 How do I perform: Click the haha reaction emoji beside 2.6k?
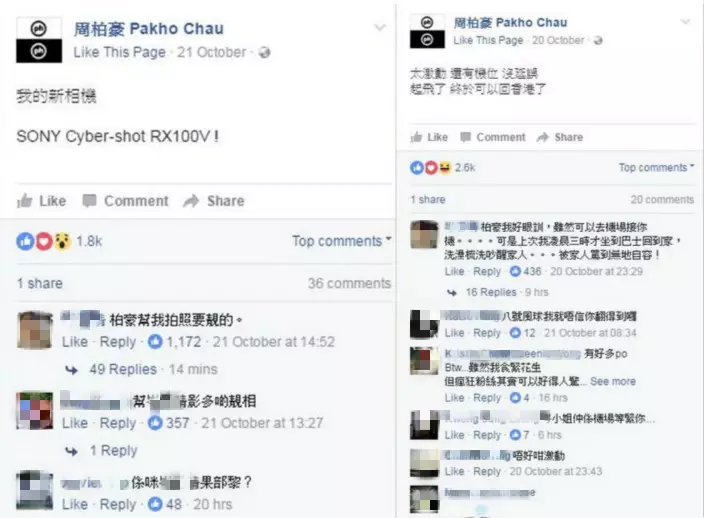[x=444, y=167]
